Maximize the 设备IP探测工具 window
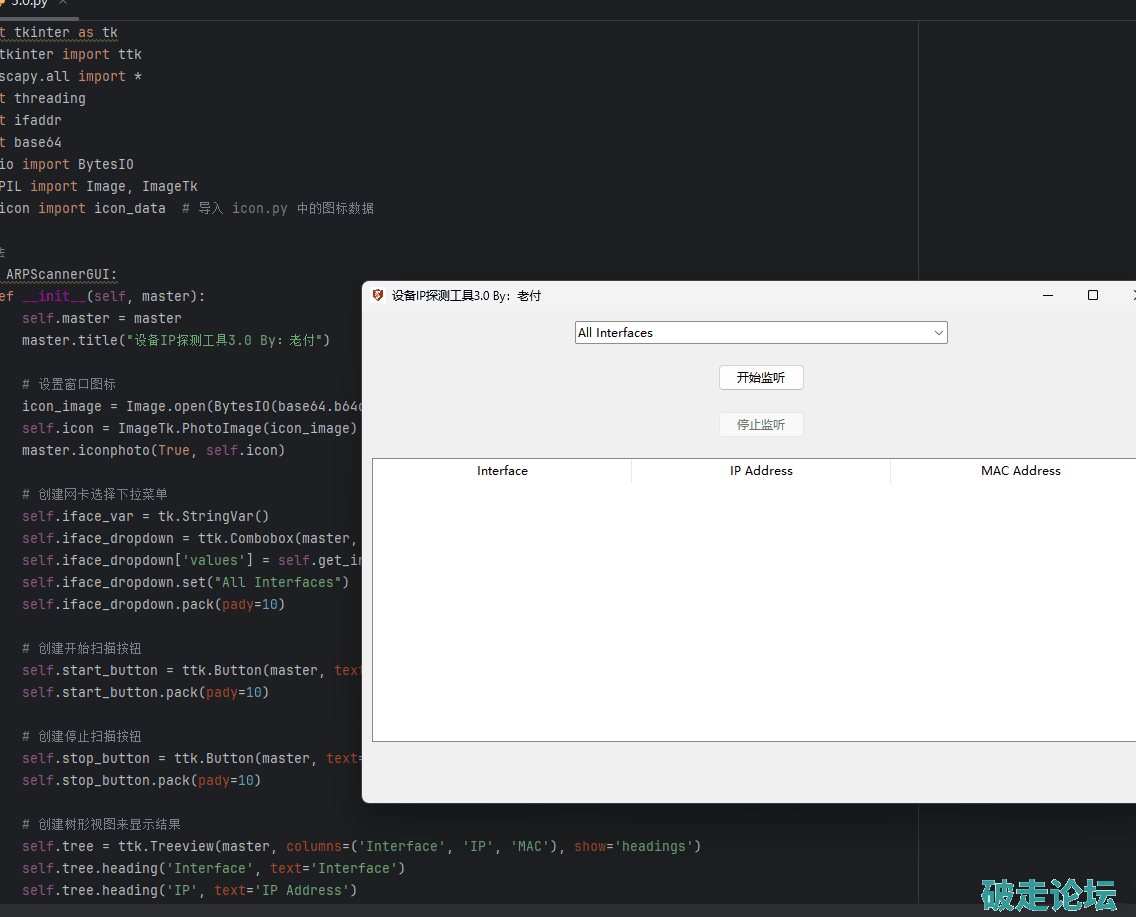Image resolution: width=1136 pixels, height=917 pixels. click(x=1093, y=295)
